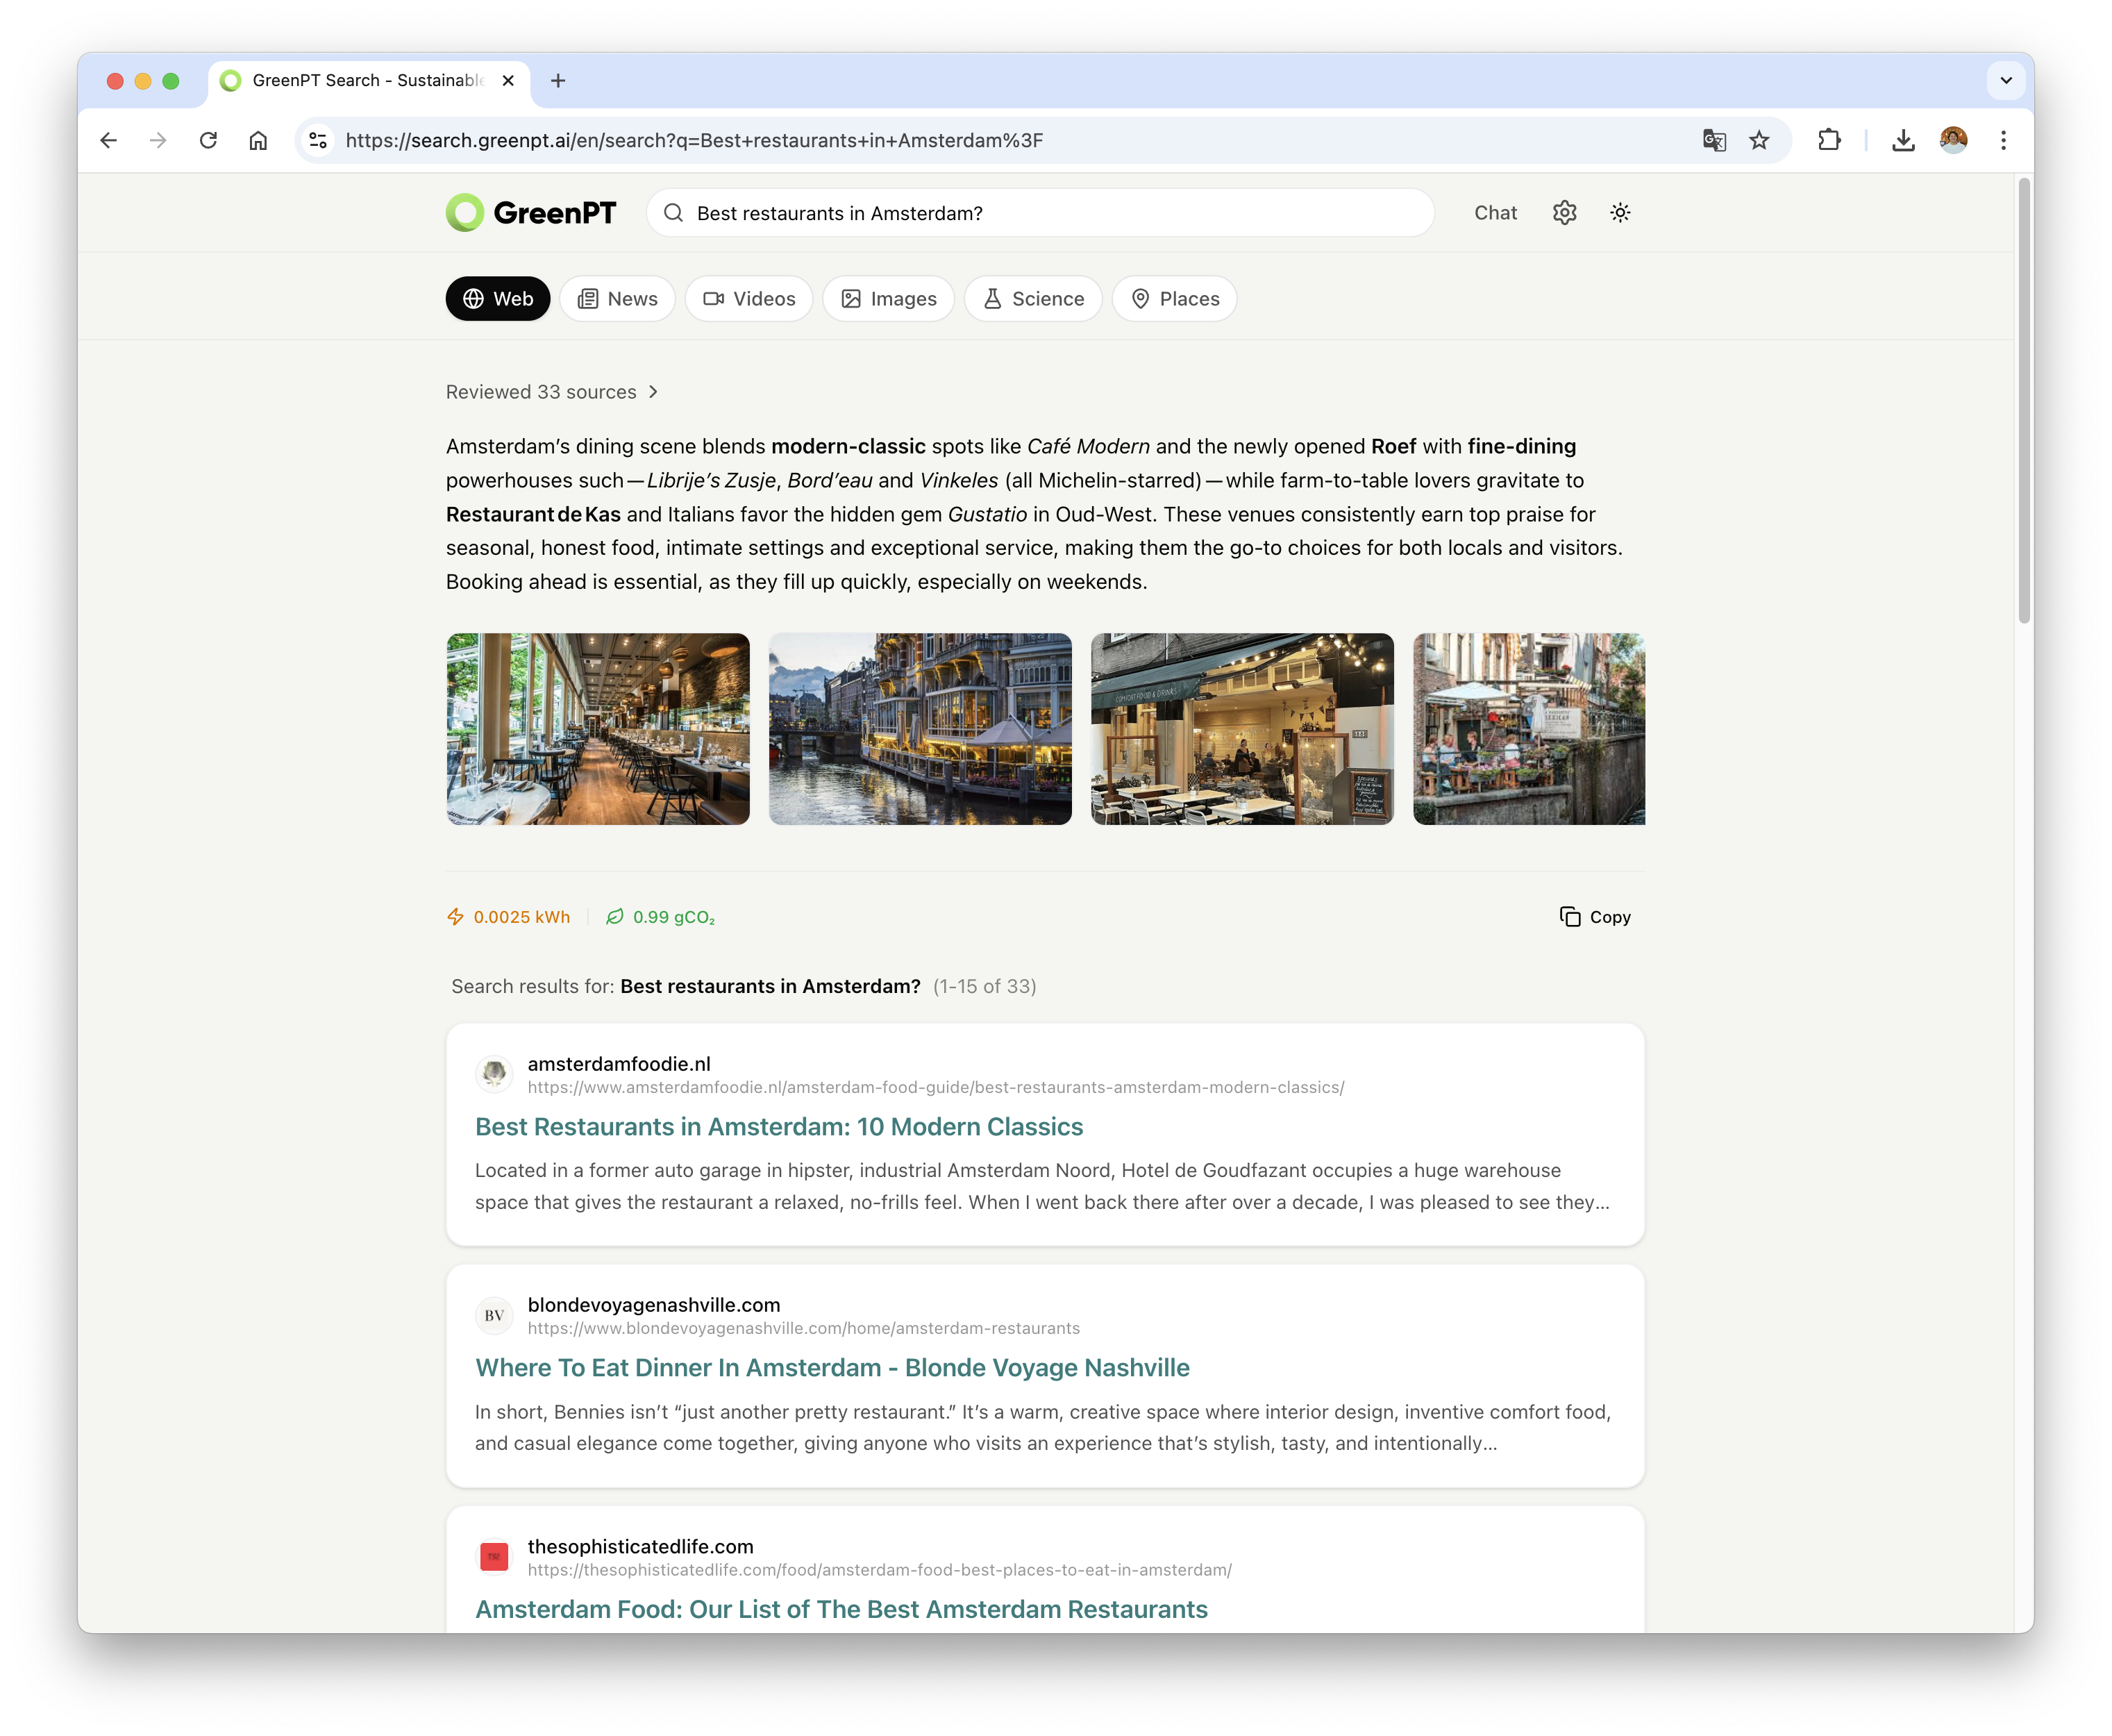This screenshot has height=1736, width=2112.
Task: Switch to the News tab
Action: pyautogui.click(x=617, y=298)
